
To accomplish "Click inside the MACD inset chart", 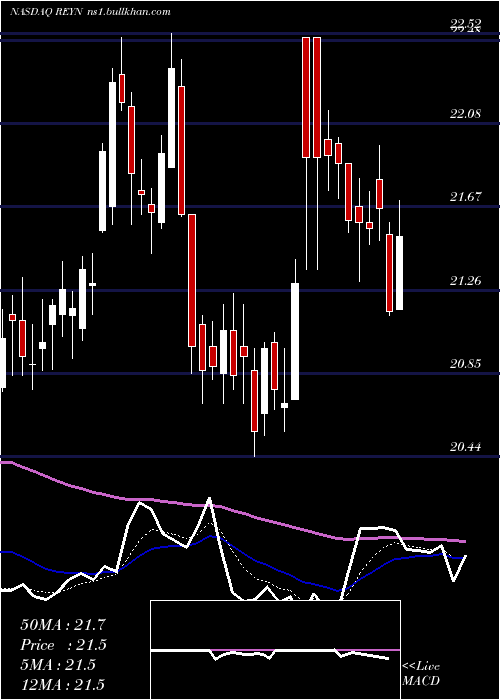I will (275, 650).
